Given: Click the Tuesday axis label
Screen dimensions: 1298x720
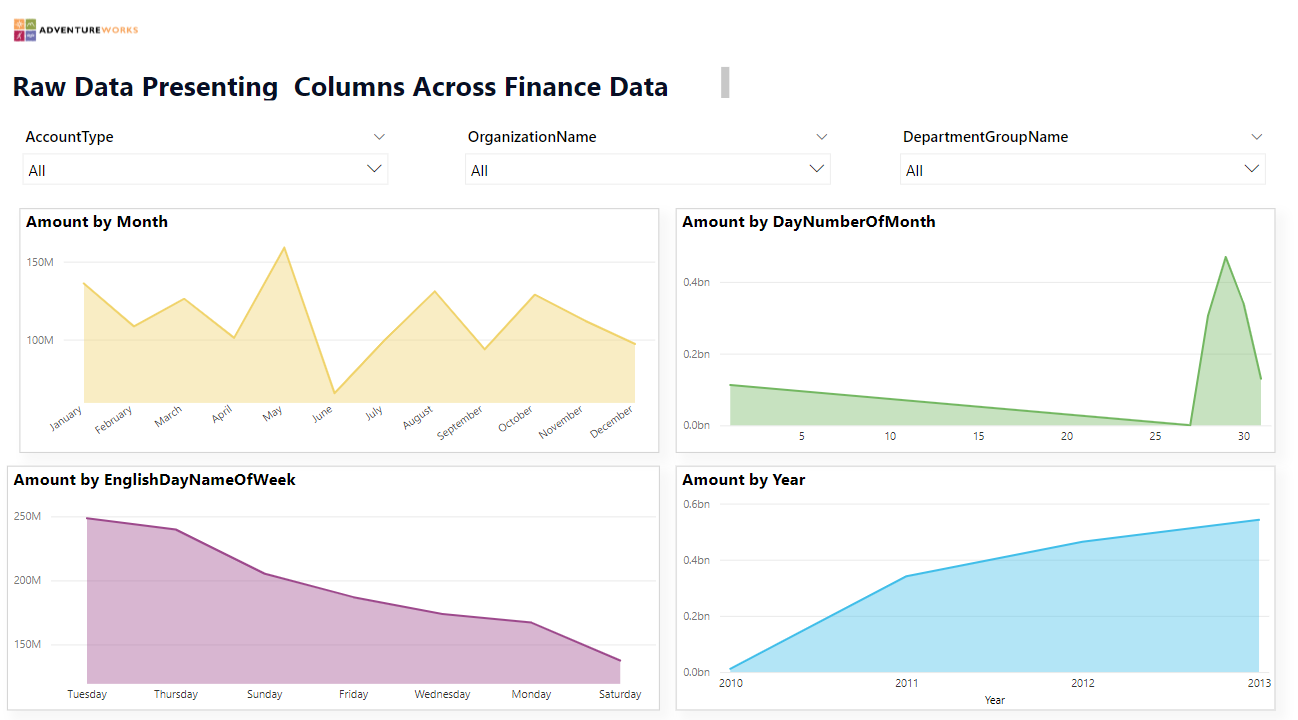Looking at the screenshot, I should point(87,693).
